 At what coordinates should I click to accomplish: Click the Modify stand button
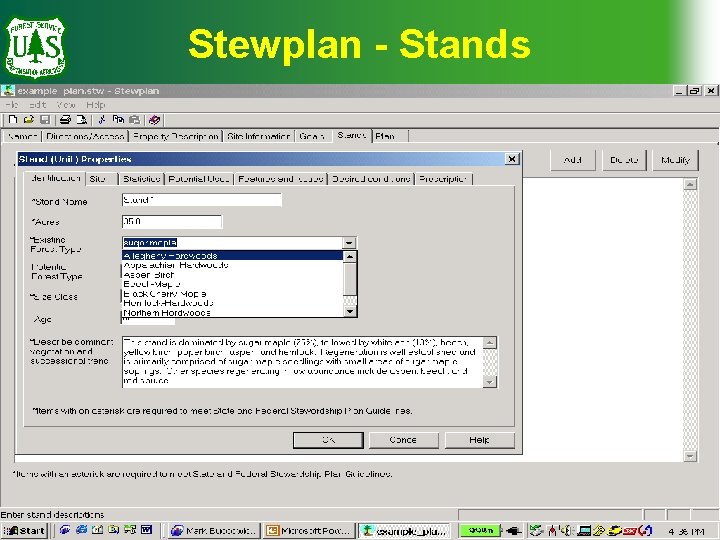tap(675, 160)
